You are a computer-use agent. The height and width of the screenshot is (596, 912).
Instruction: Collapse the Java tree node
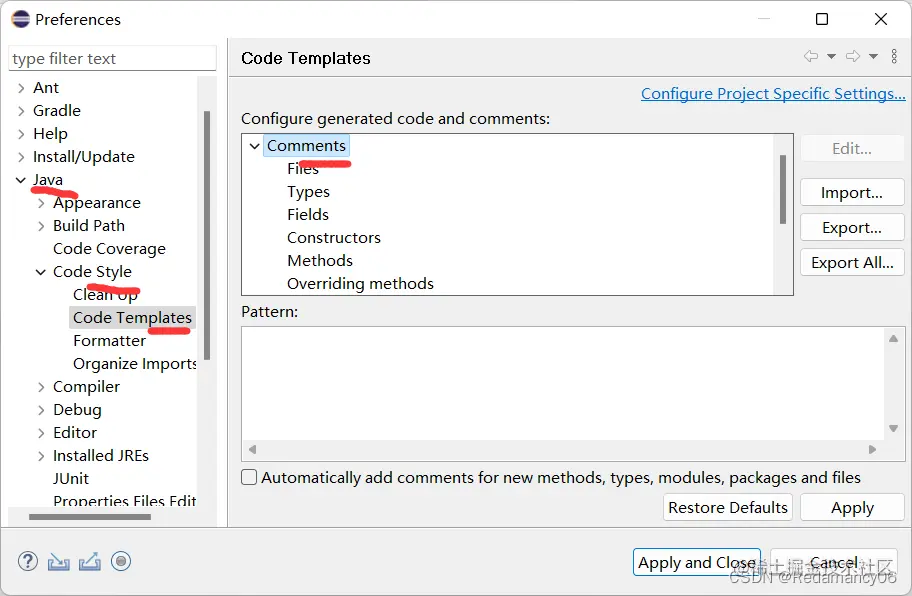click(x=21, y=180)
